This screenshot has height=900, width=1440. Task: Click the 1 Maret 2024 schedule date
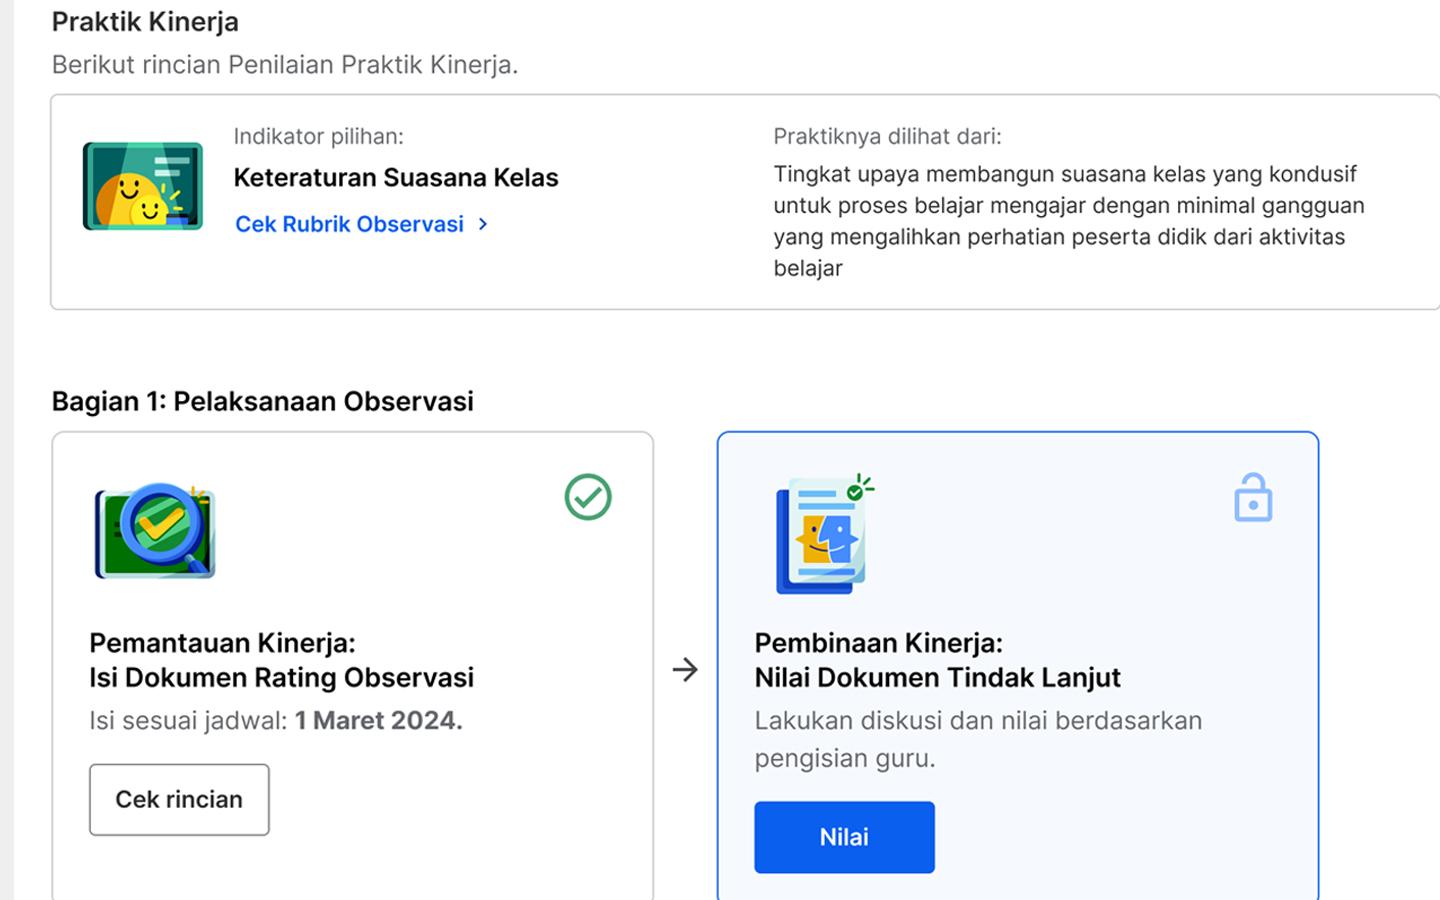coord(378,721)
